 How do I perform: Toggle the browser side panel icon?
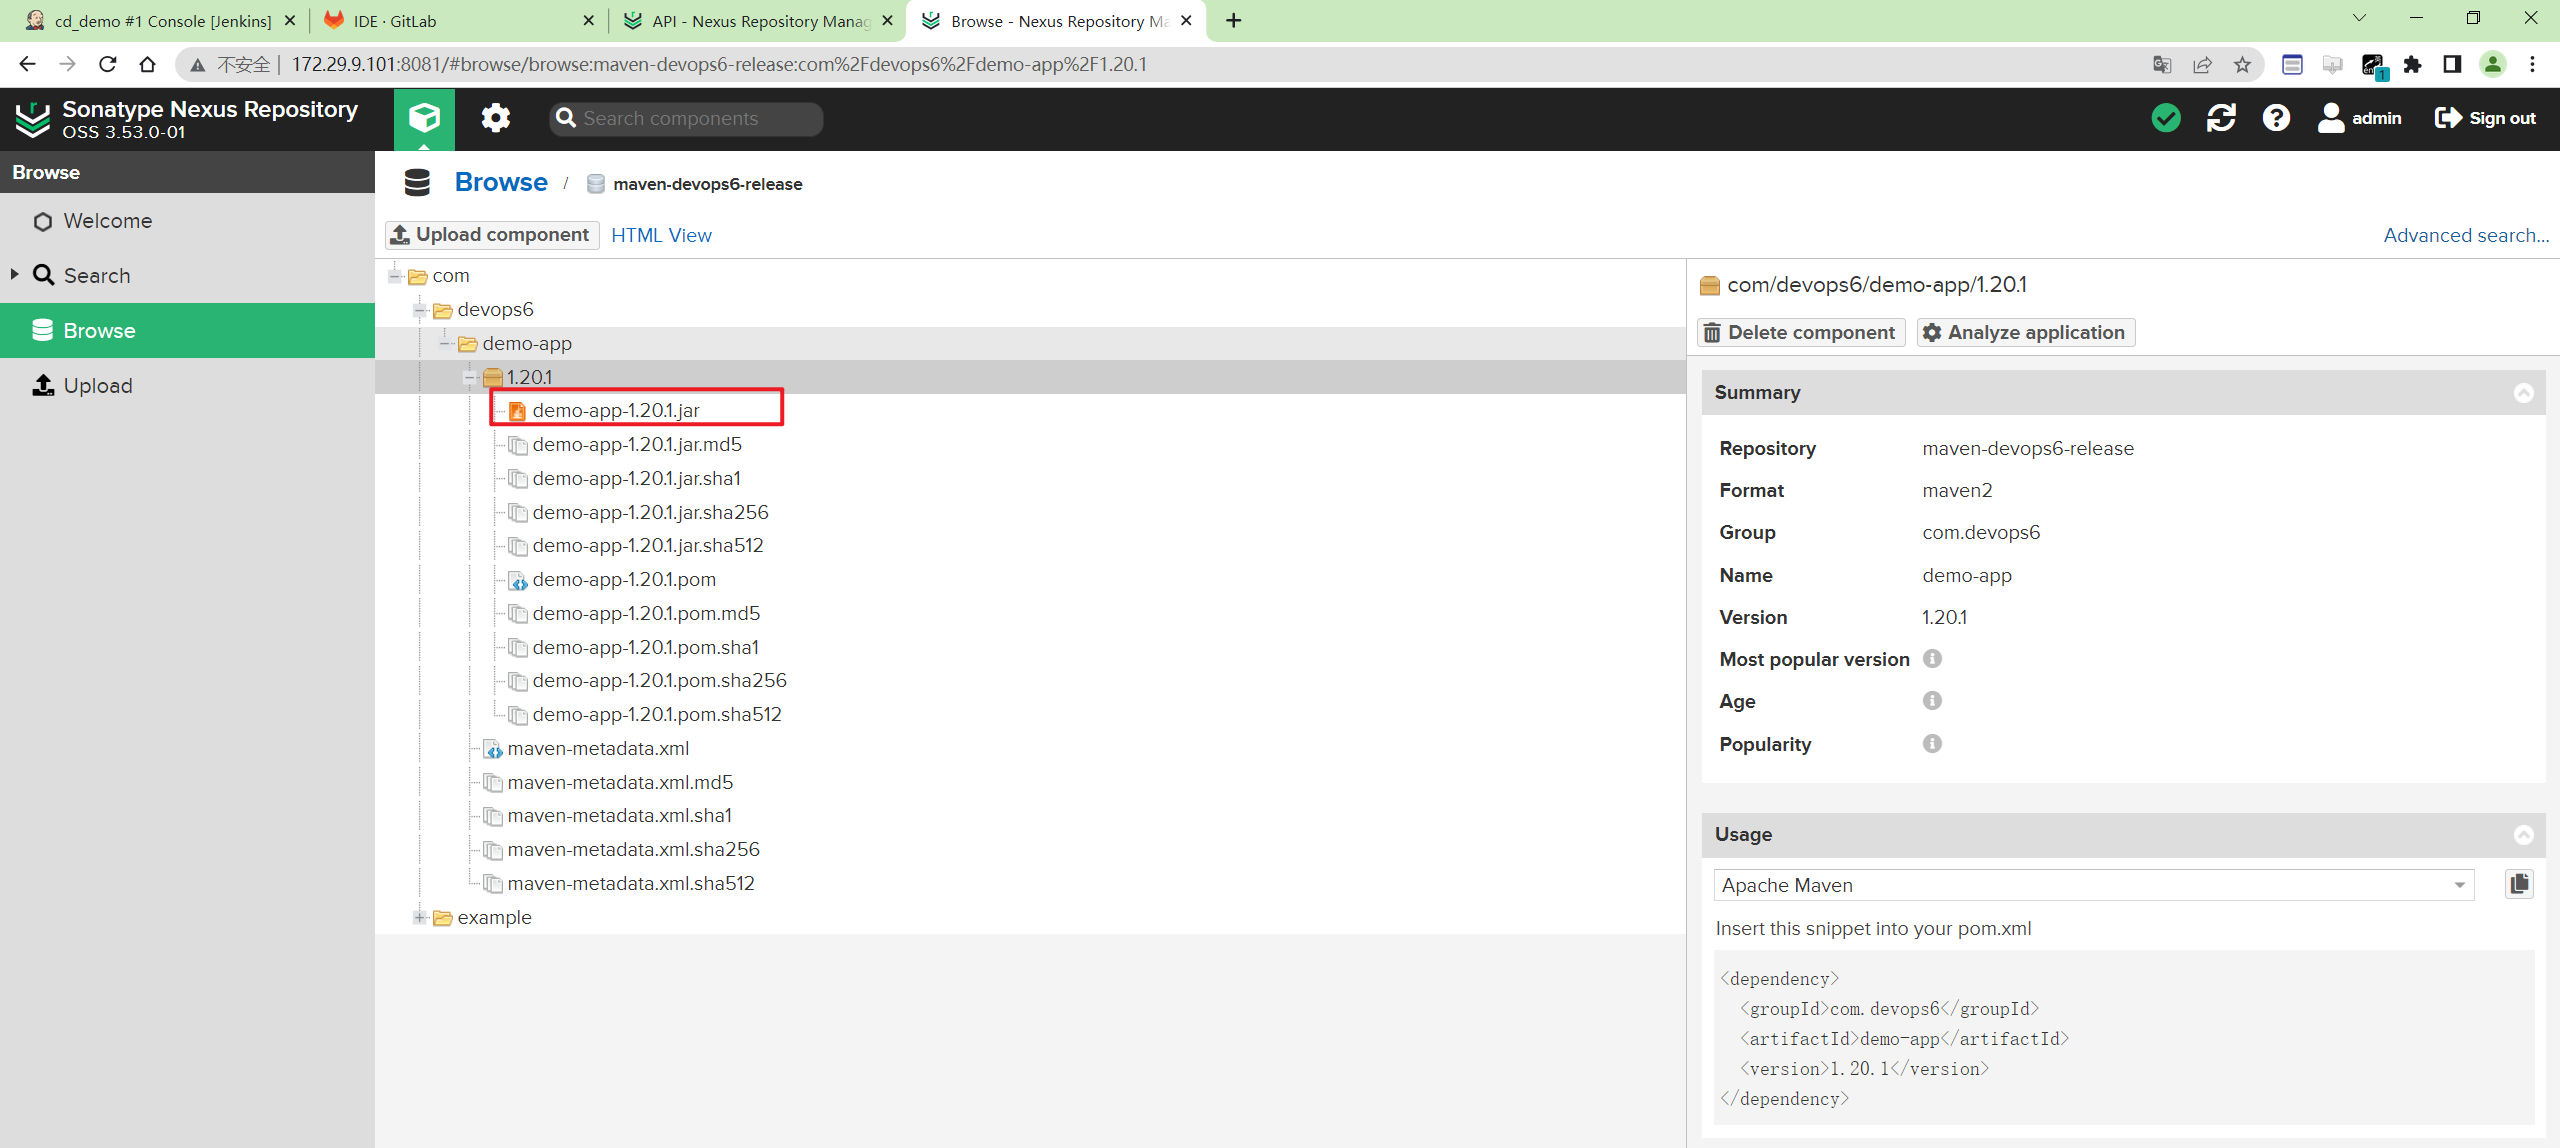[x=2452, y=64]
